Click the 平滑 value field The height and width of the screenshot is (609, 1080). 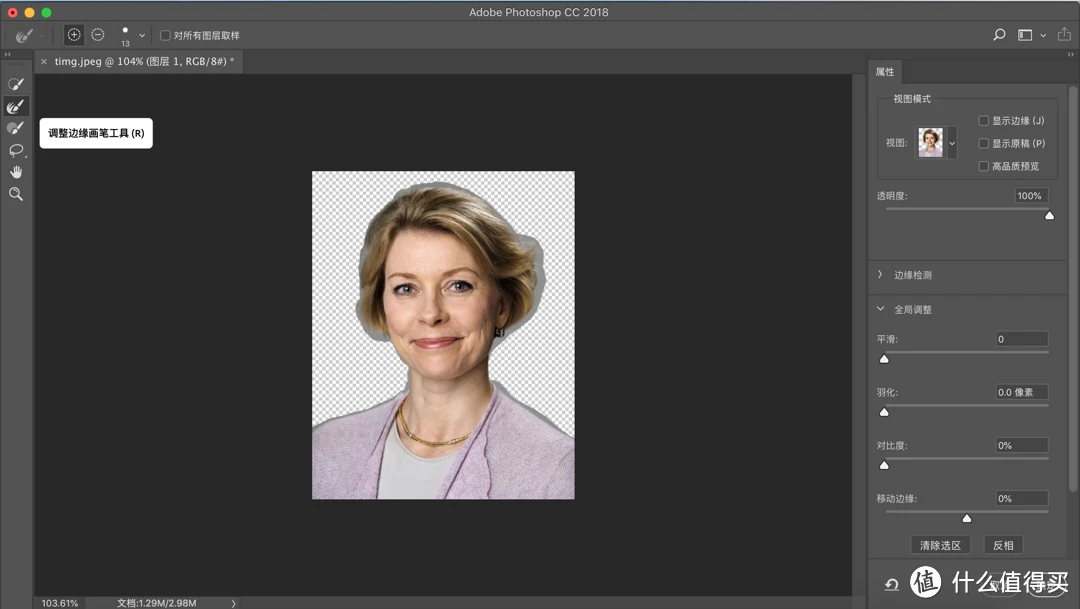1022,339
